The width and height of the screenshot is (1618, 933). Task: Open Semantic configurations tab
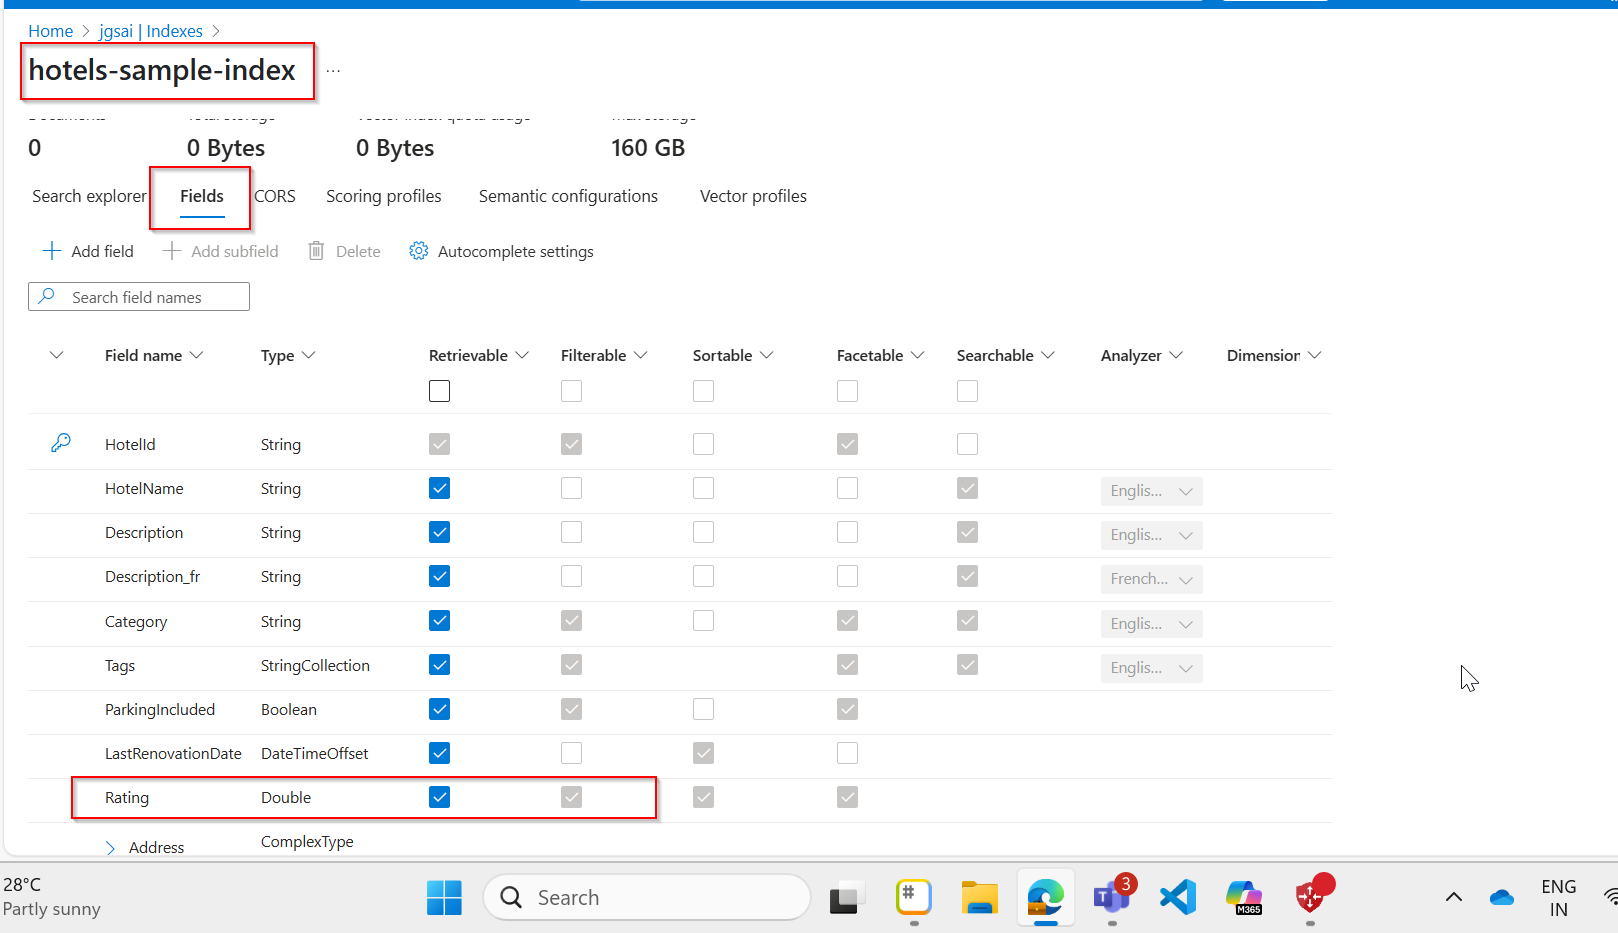click(x=568, y=196)
